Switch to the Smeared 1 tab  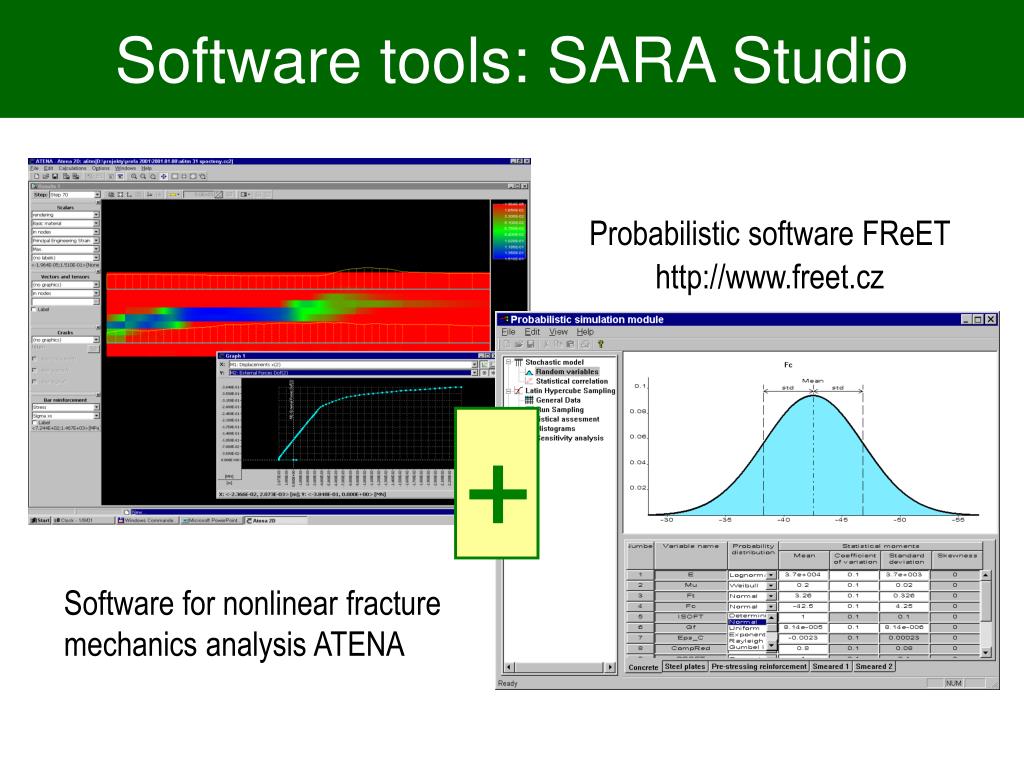831,667
